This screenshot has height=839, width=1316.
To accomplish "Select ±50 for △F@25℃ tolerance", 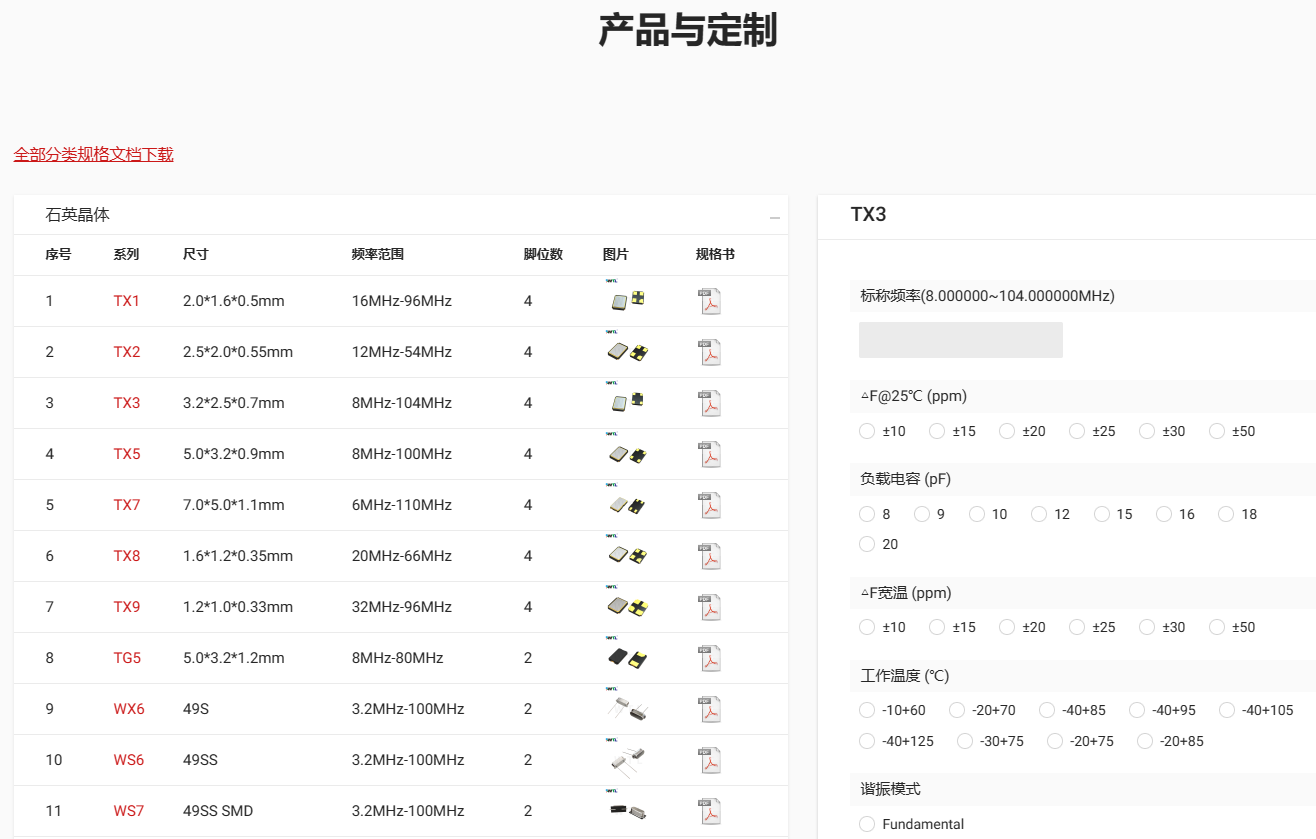I will coord(1217,431).
